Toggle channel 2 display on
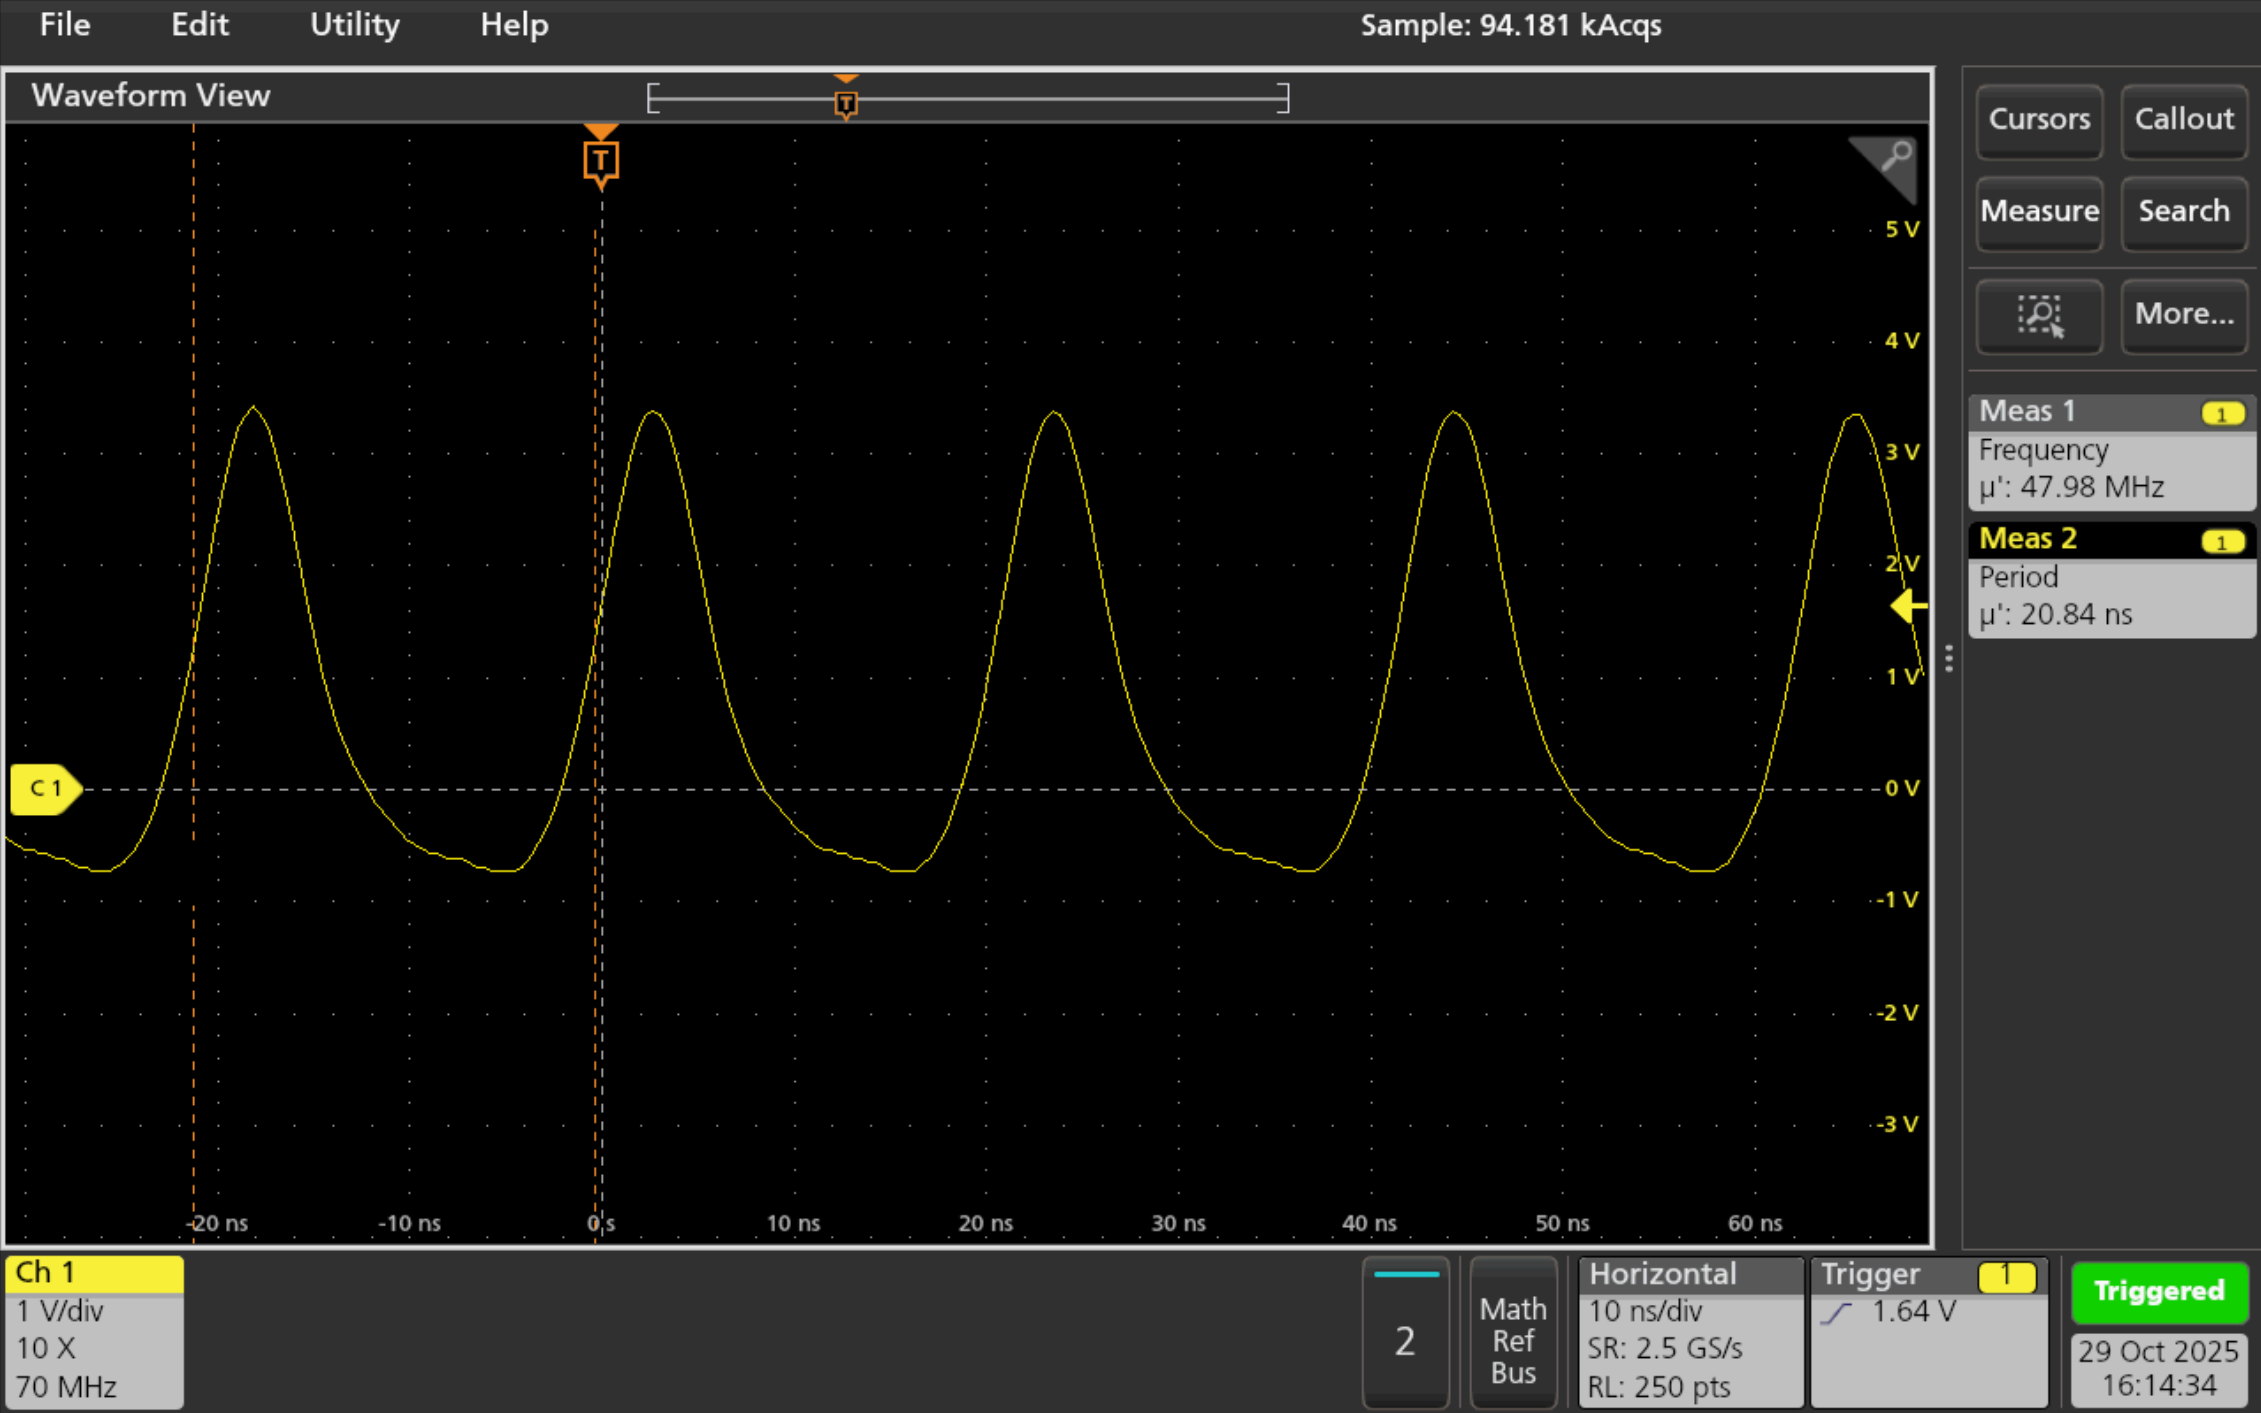This screenshot has height=1413, width=2261. (1406, 1334)
